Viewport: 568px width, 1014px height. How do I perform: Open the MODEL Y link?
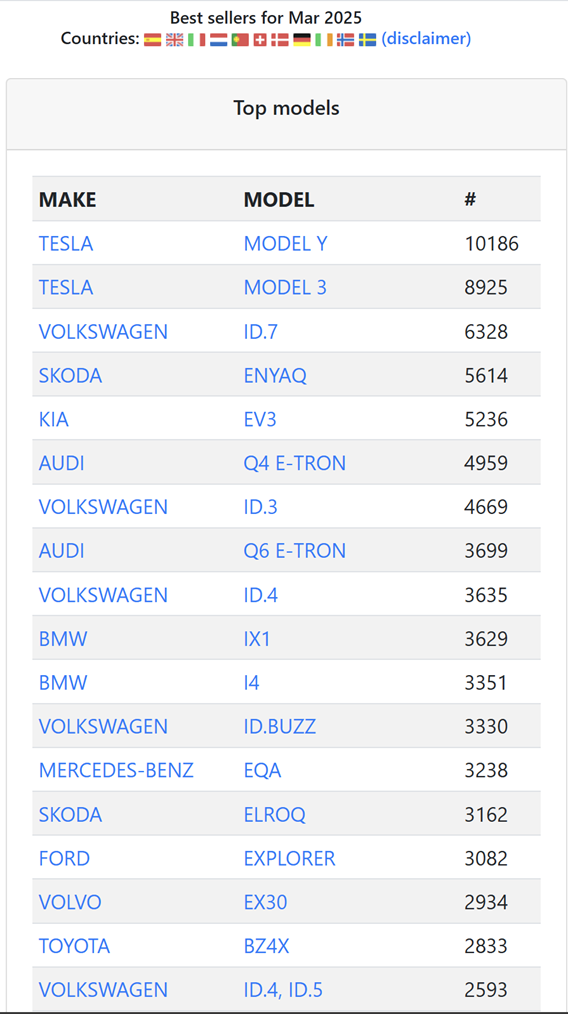(285, 244)
